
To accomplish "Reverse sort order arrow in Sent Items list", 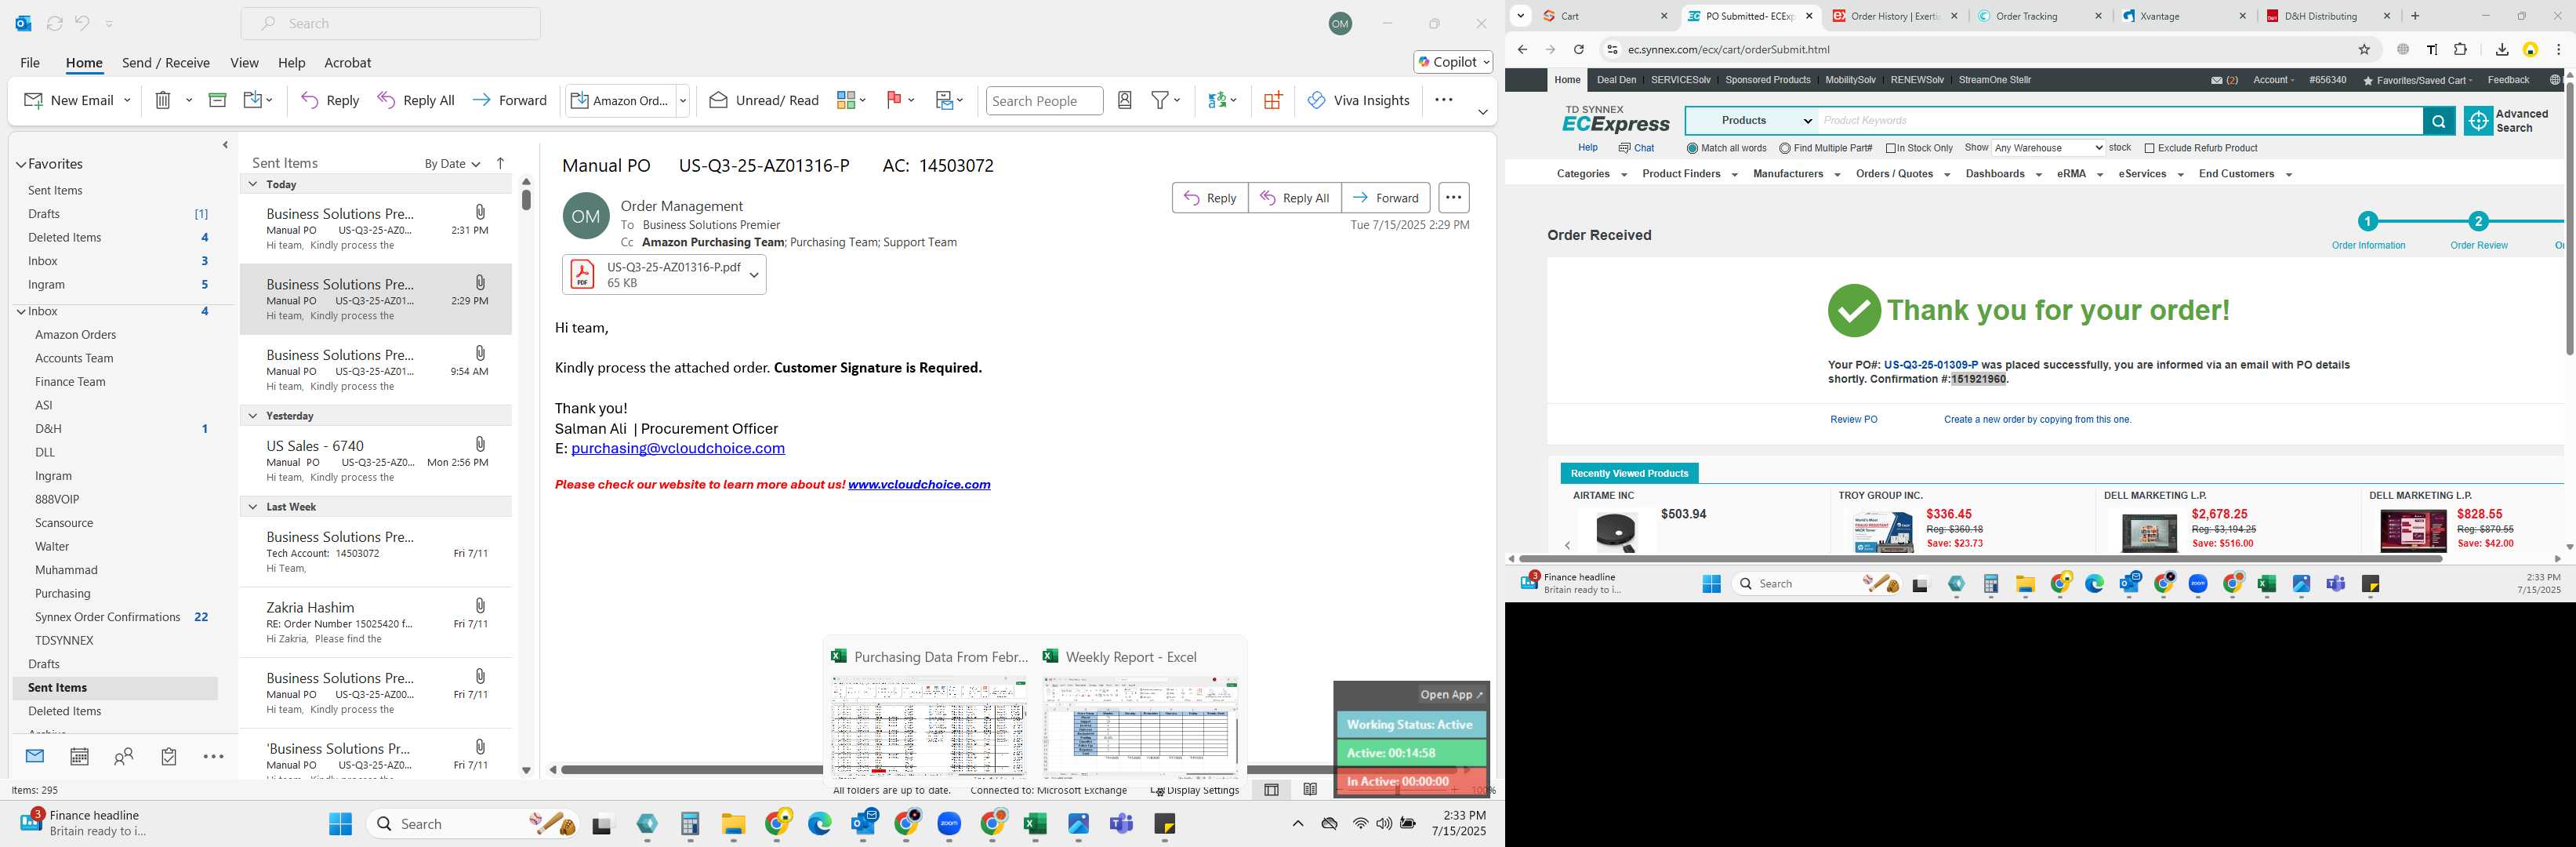I will pyautogui.click(x=500, y=163).
